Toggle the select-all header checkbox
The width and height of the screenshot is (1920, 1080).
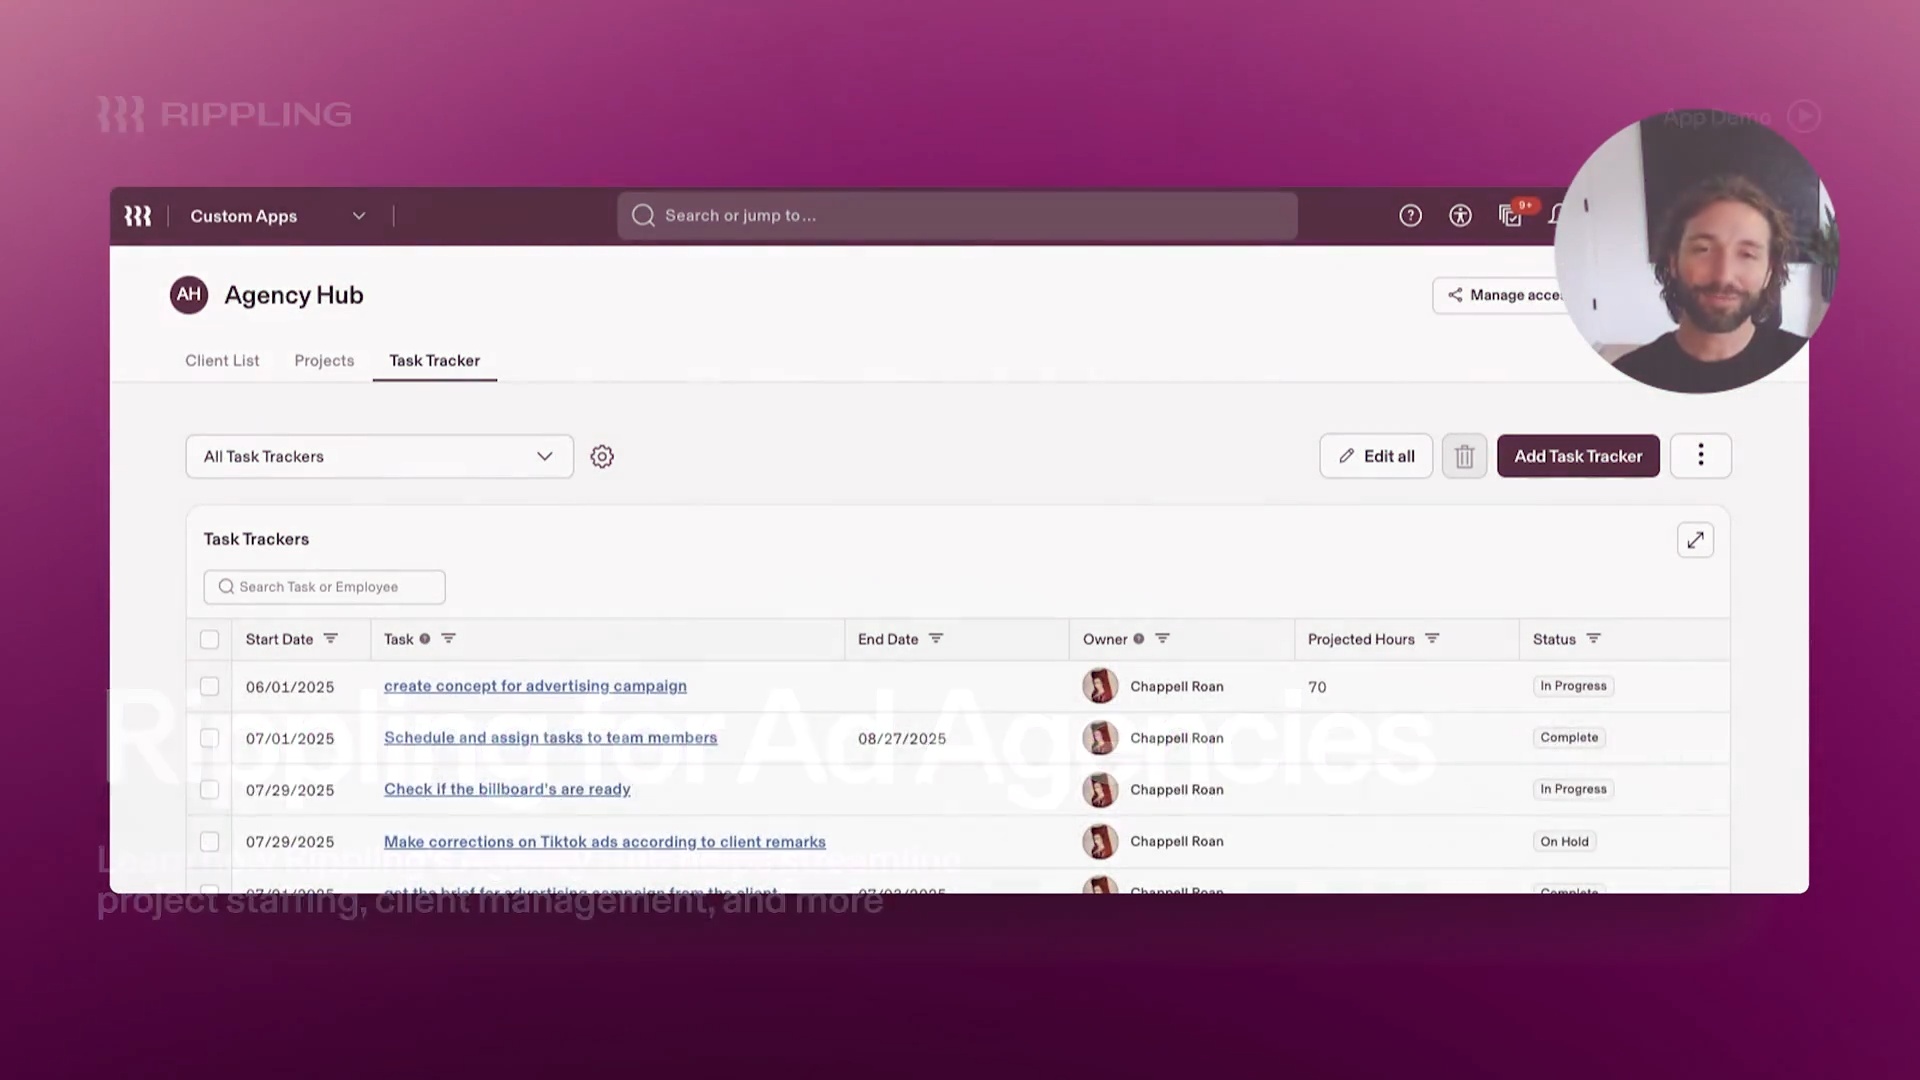coord(209,639)
